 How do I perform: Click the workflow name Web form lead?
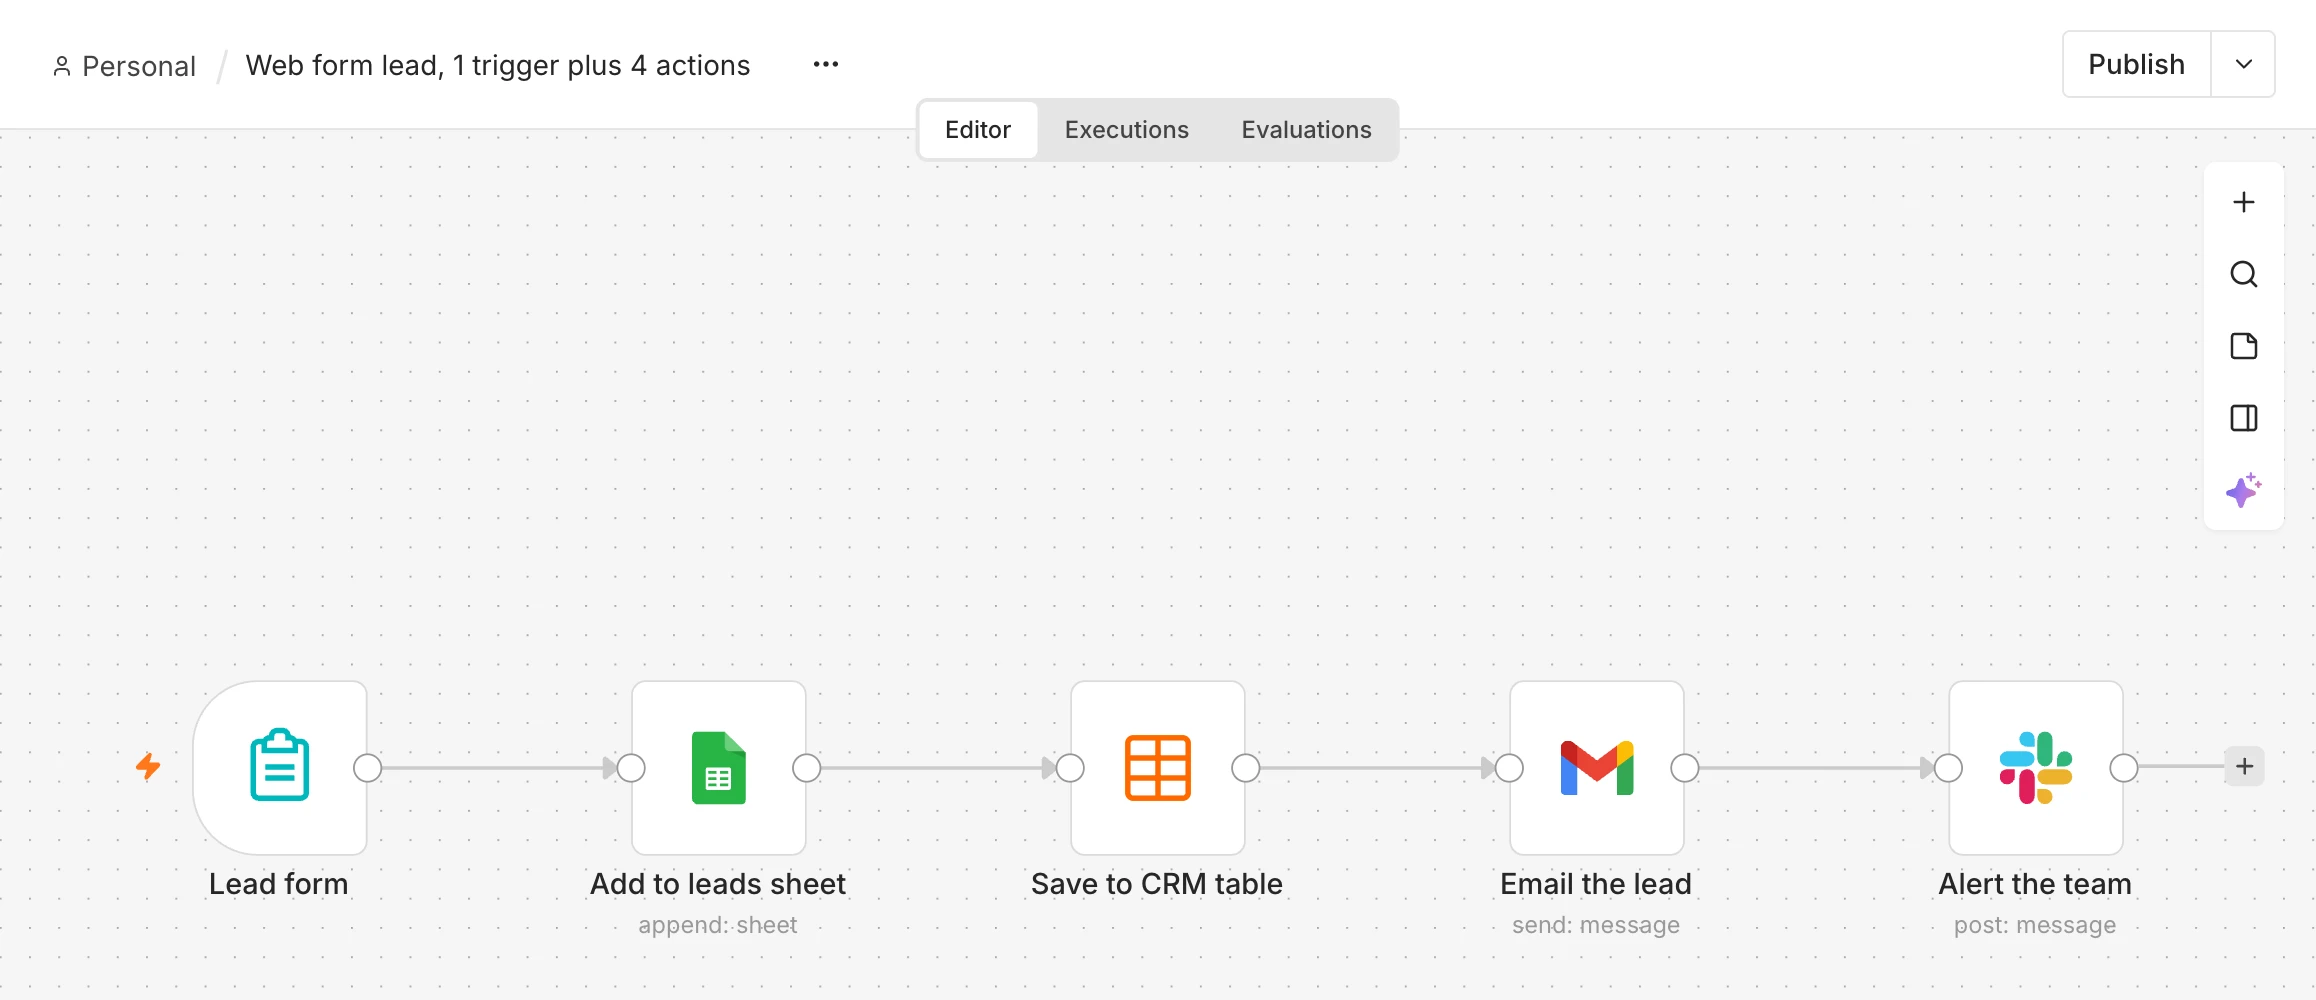tap(498, 65)
